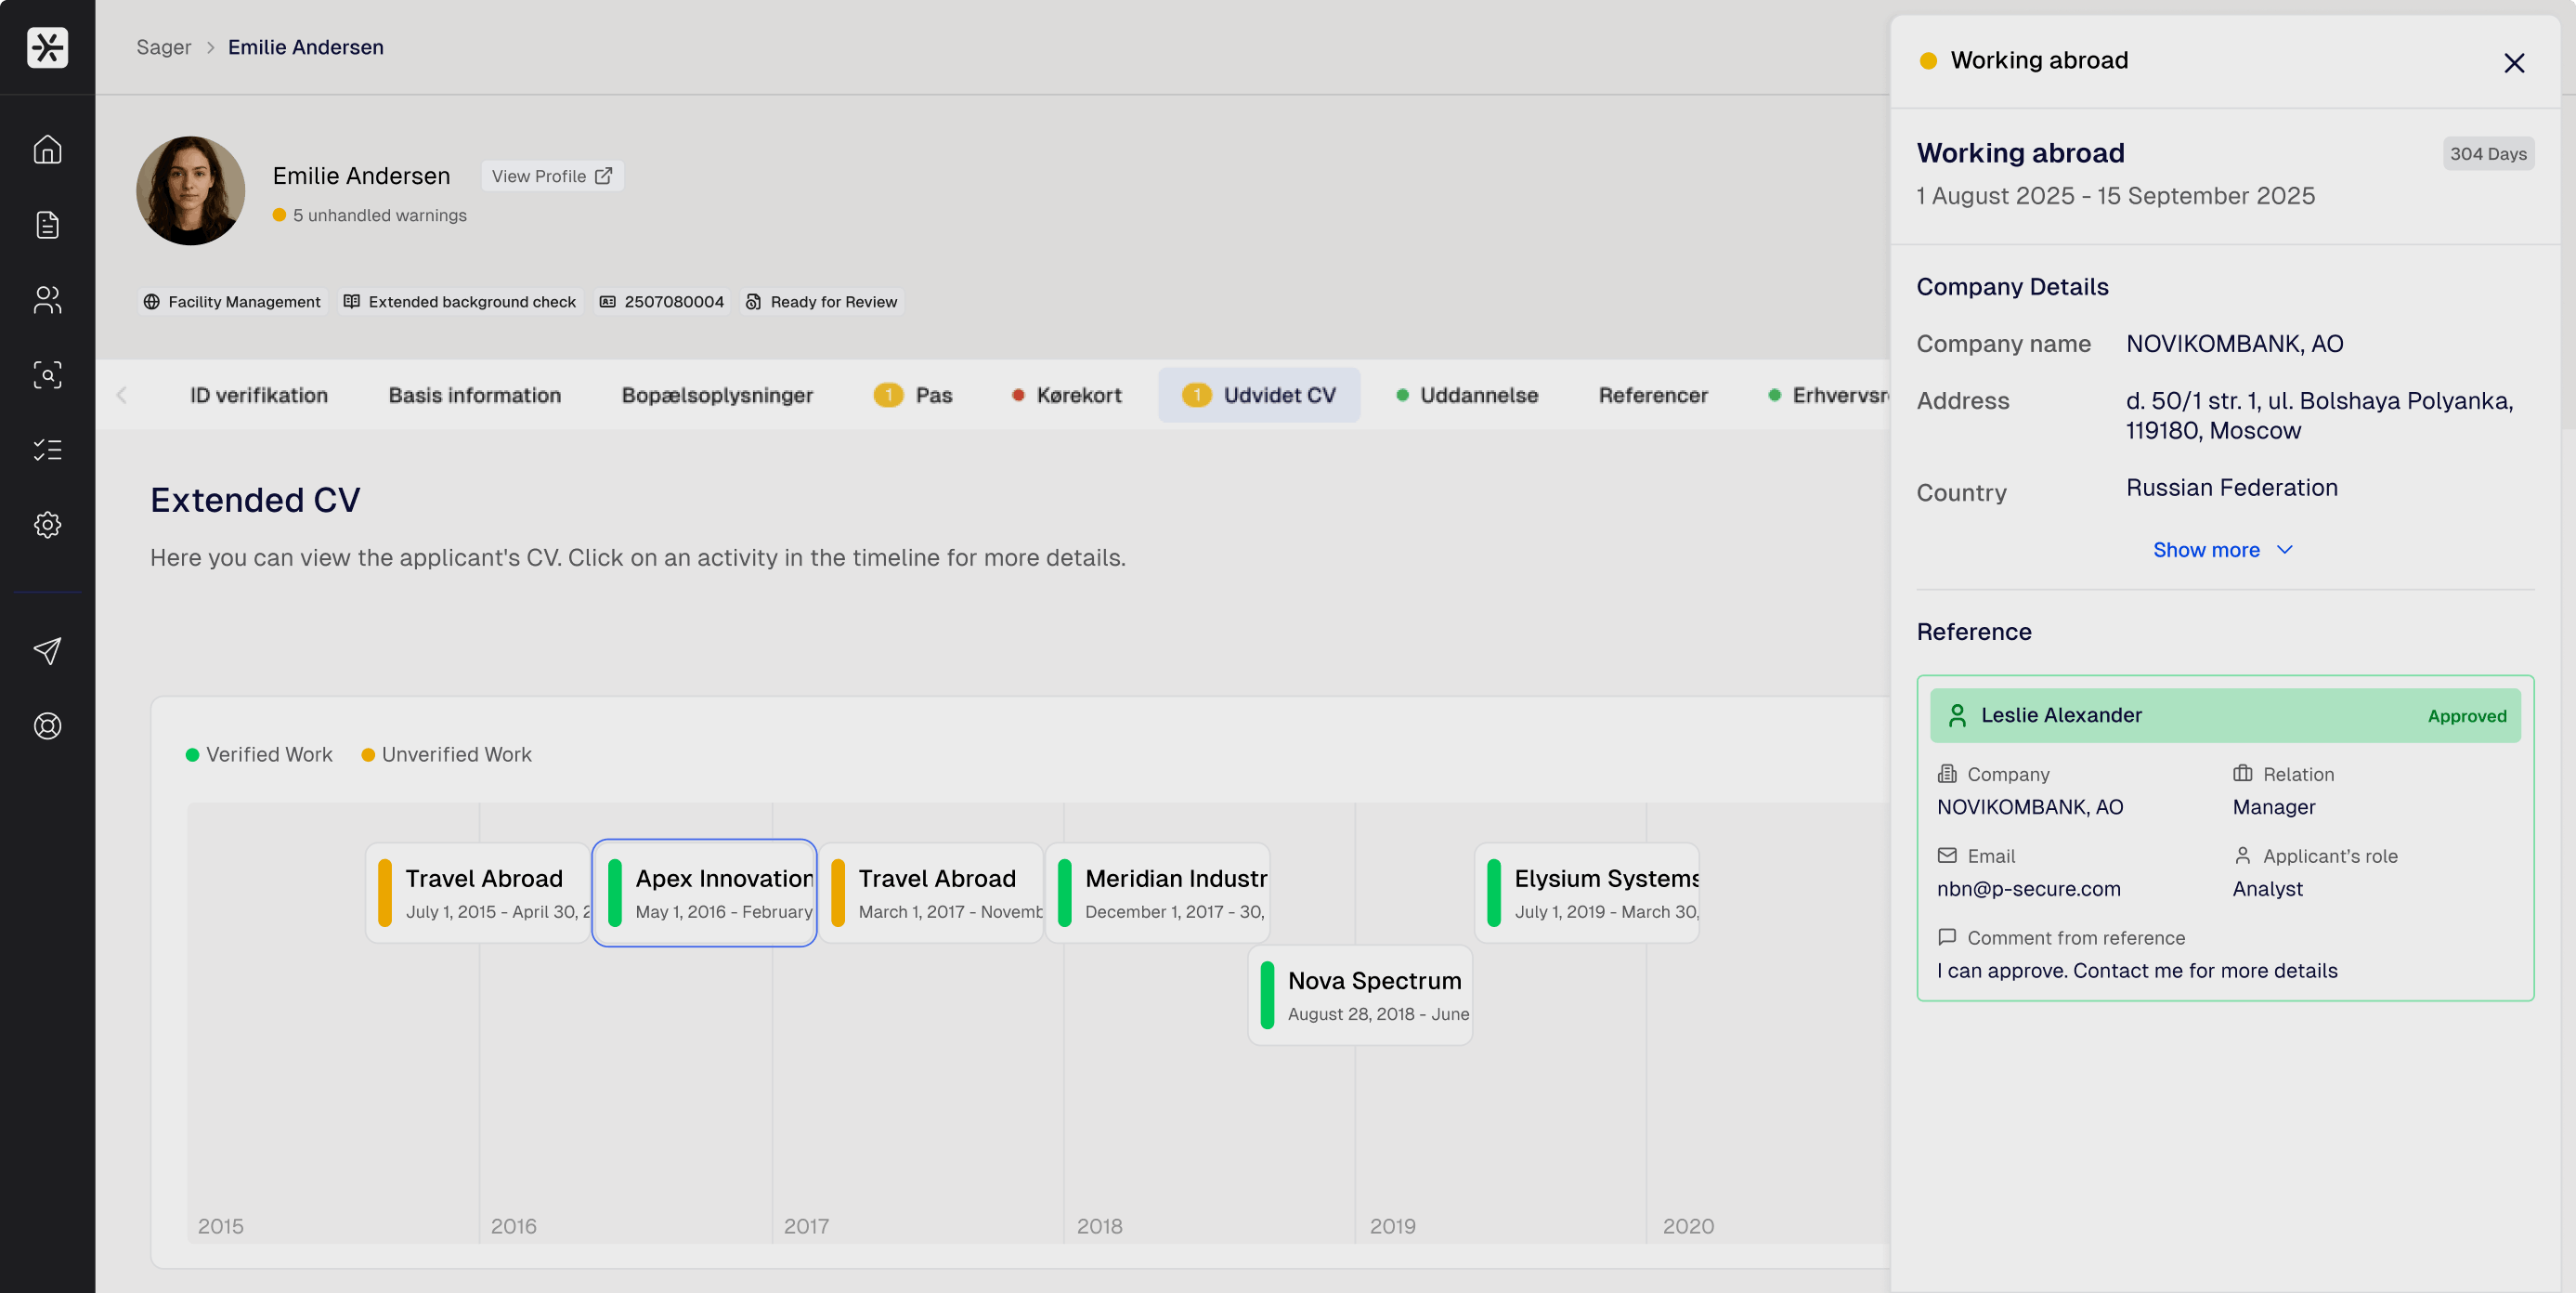Open the checklist icon in sidebar

[47, 450]
